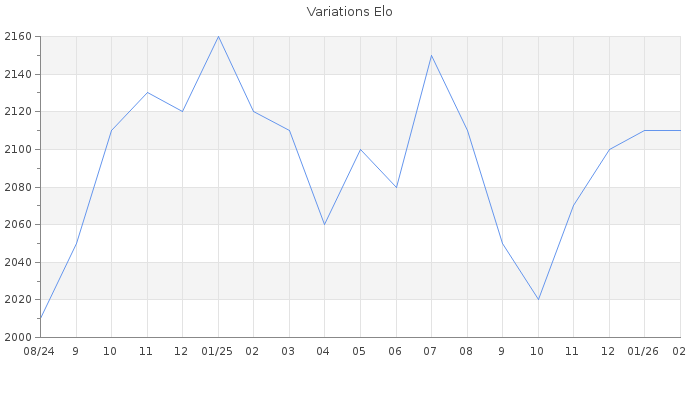The height and width of the screenshot is (400, 700).
Task: Select the 2140 y-axis label
Action: pyautogui.click(x=17, y=74)
